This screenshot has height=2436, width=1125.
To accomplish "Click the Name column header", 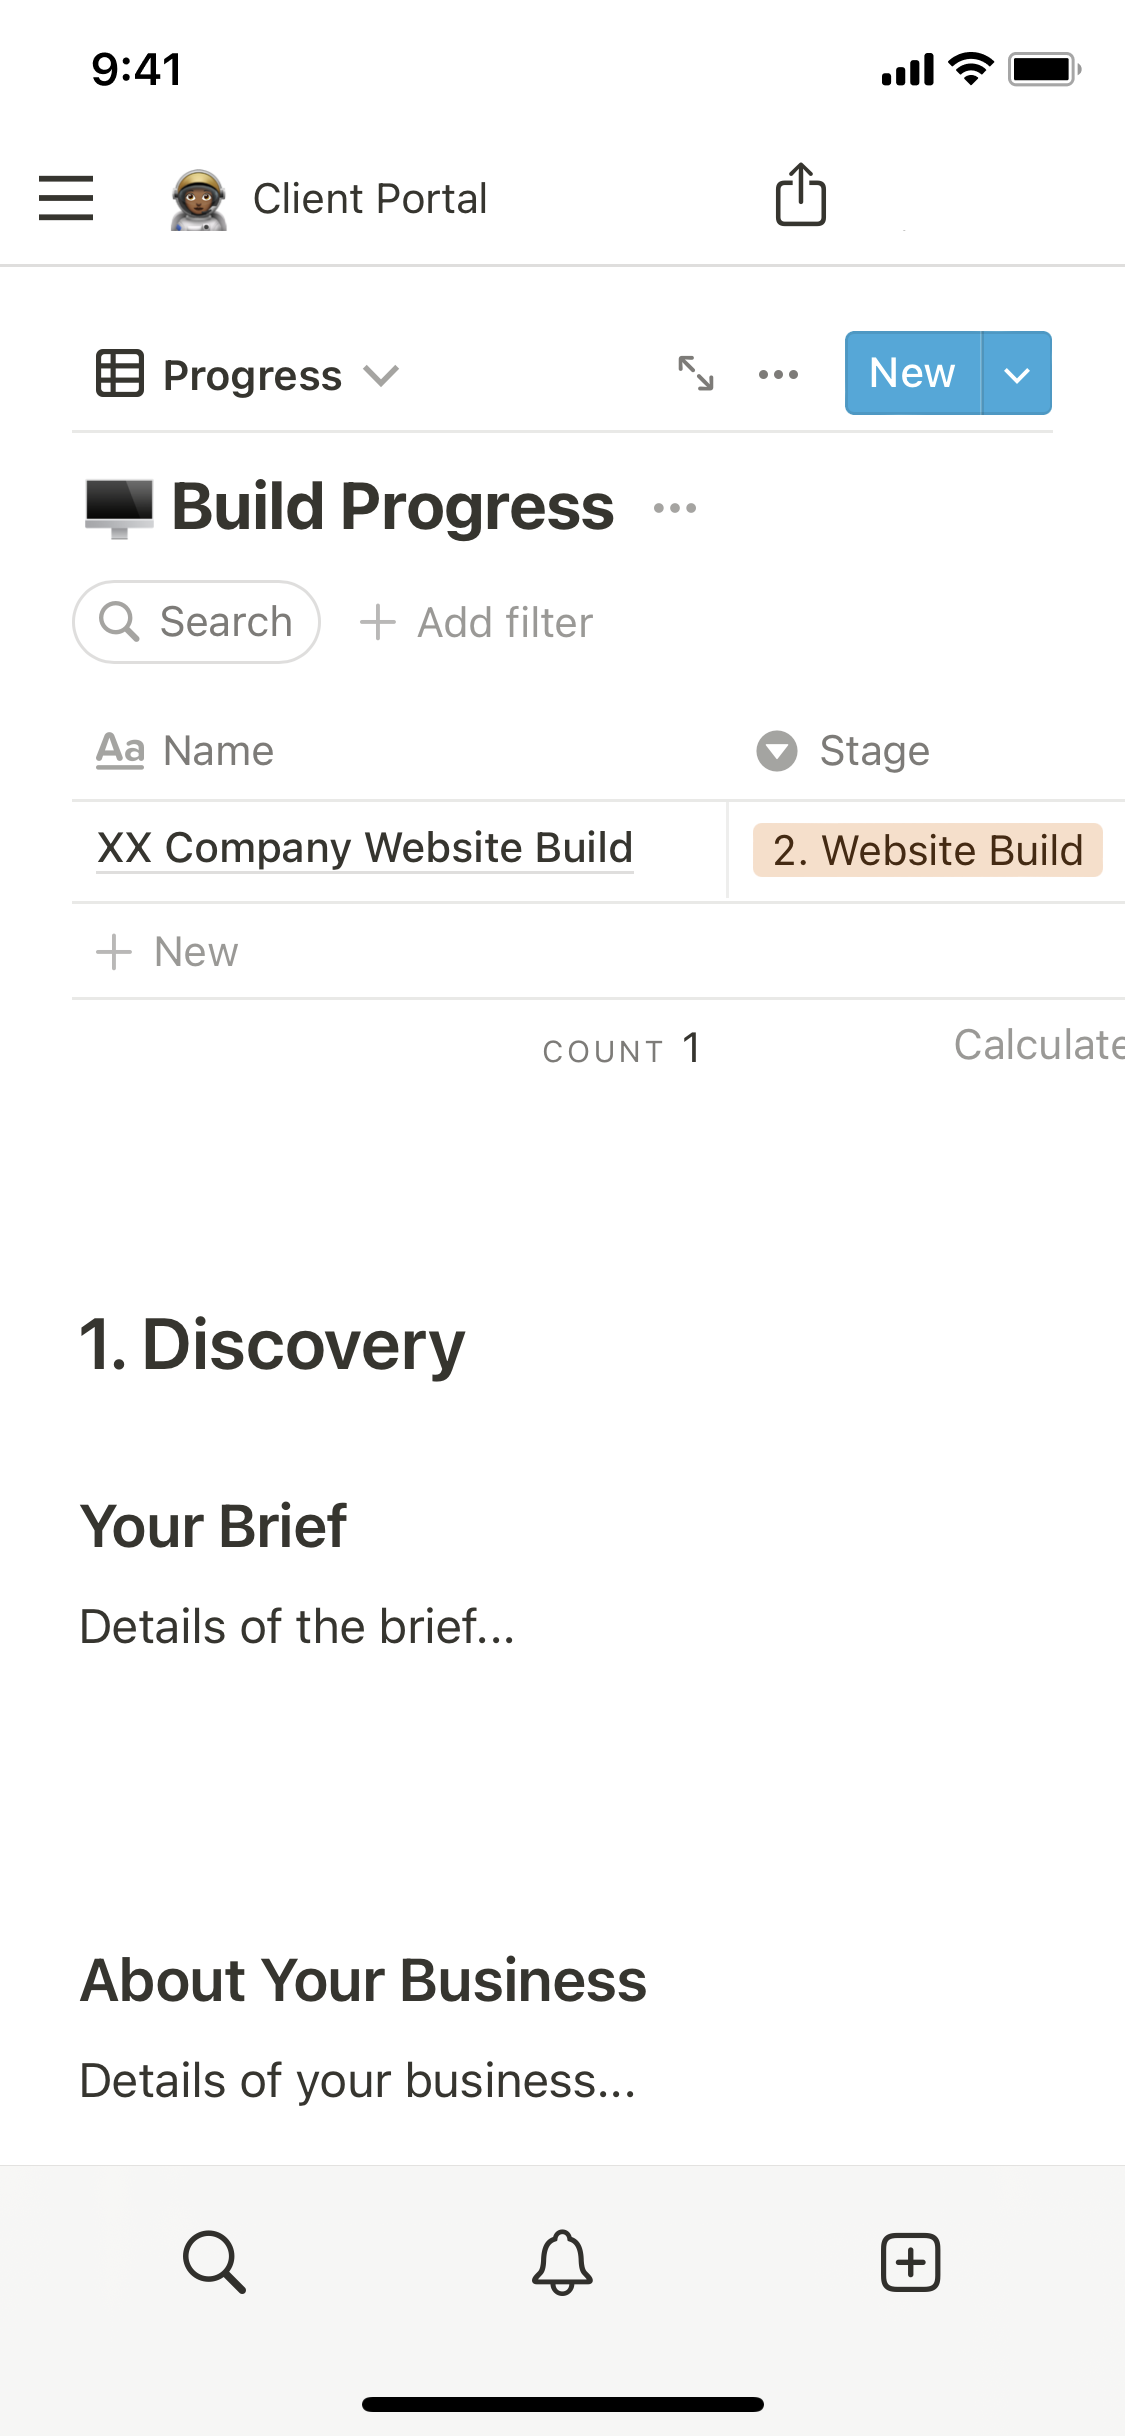I will (186, 751).
